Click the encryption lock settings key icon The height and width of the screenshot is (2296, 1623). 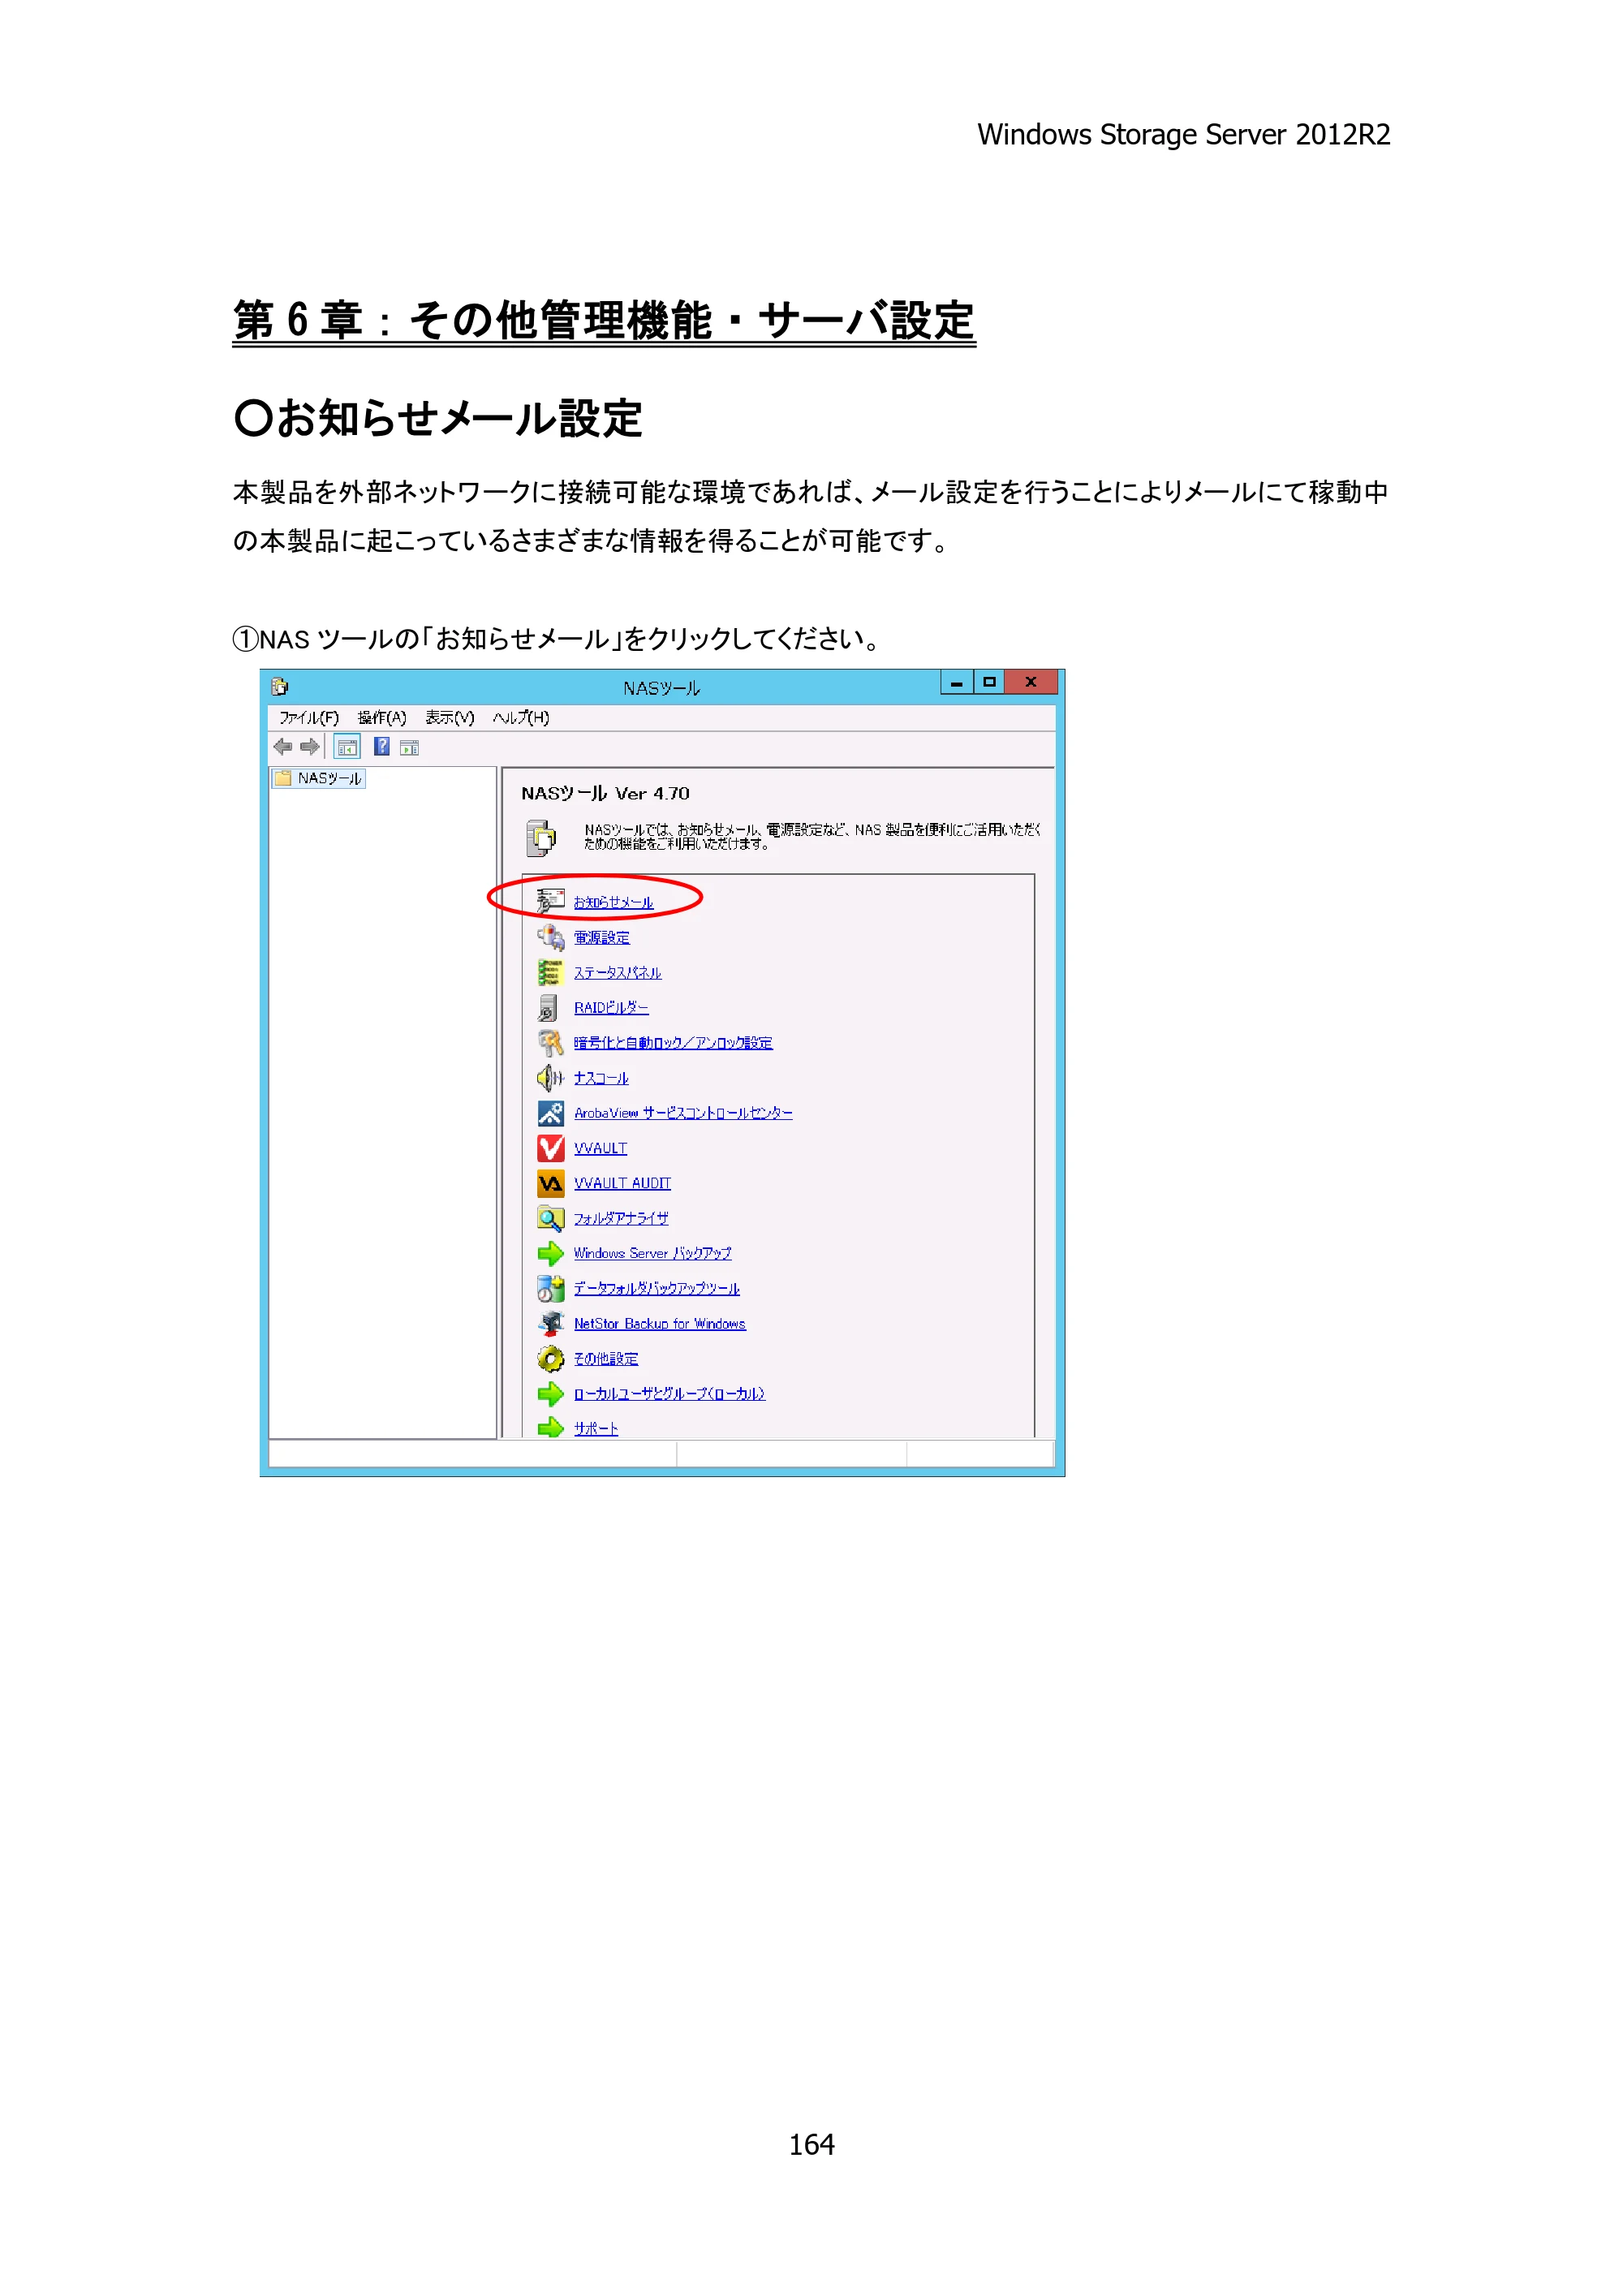pyautogui.click(x=550, y=1042)
